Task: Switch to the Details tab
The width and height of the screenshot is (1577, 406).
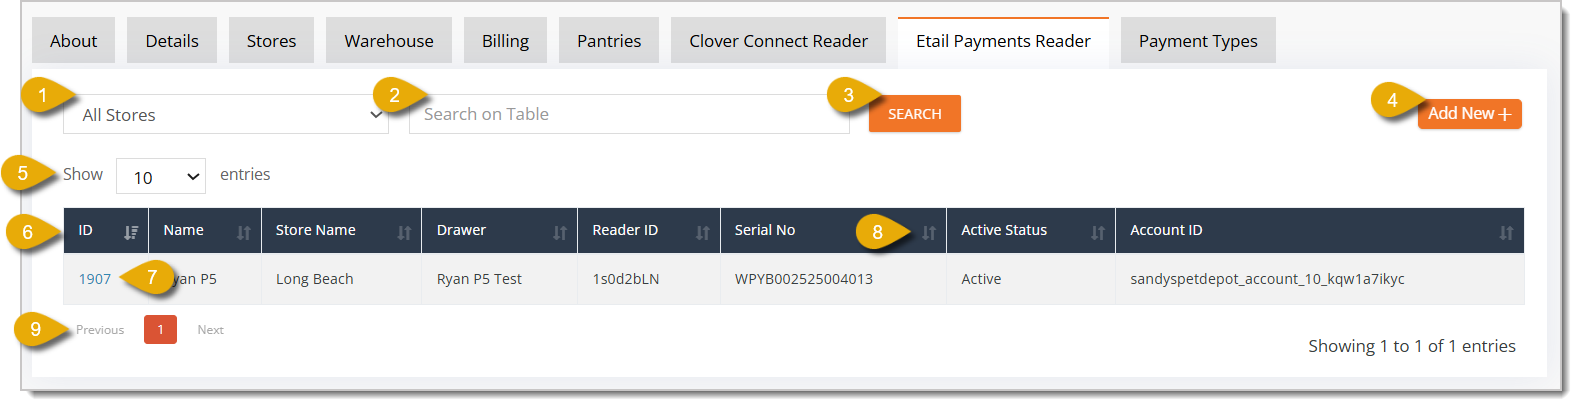Action: pyautogui.click(x=172, y=41)
